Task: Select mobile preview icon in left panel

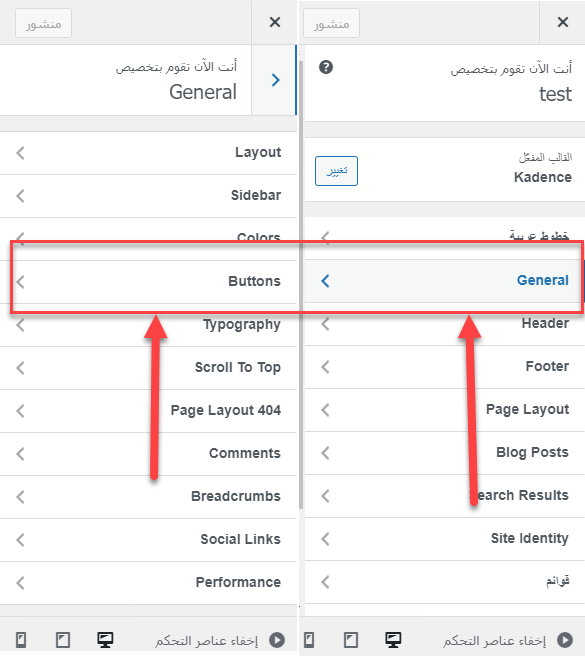Action: [21, 640]
